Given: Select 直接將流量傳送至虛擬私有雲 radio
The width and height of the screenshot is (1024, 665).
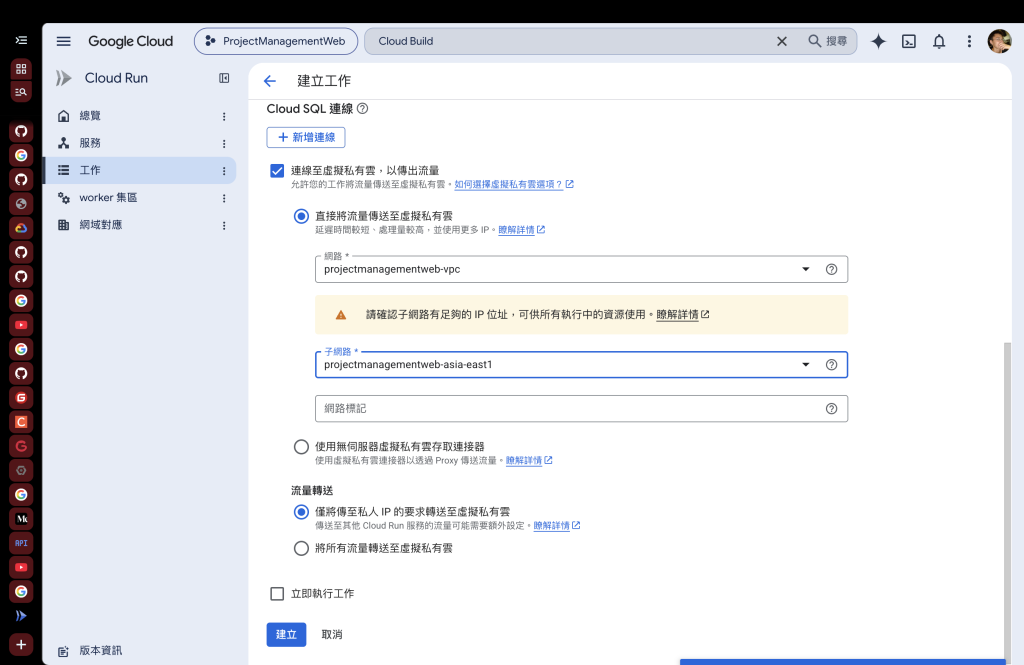Looking at the screenshot, I should [301, 216].
